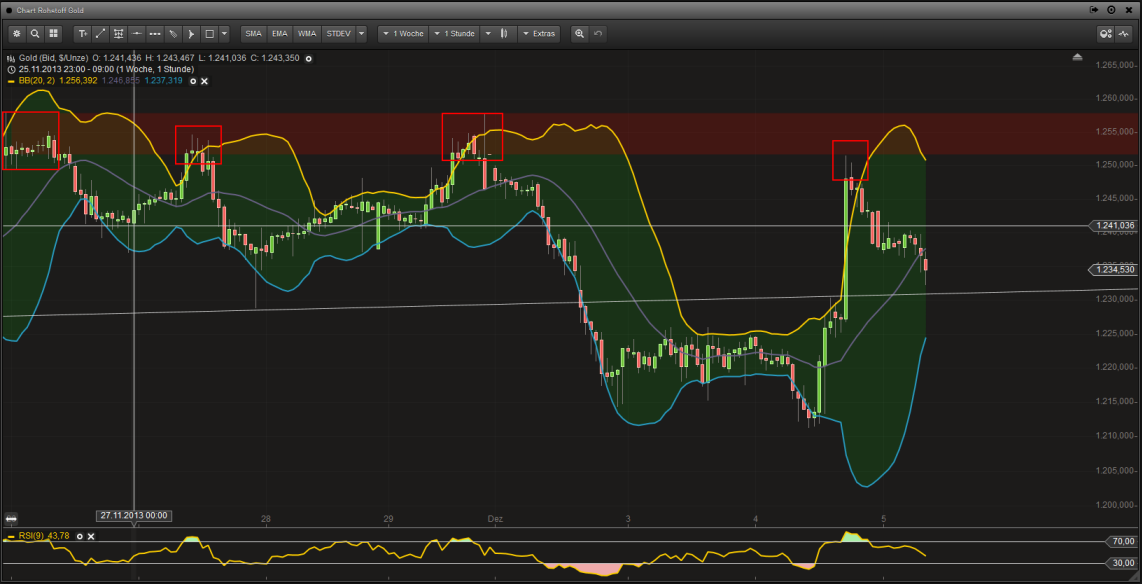Viewport: 1142px width, 584px height.
Task: Open the RSI(9) settings gear
Action: pos(79,536)
